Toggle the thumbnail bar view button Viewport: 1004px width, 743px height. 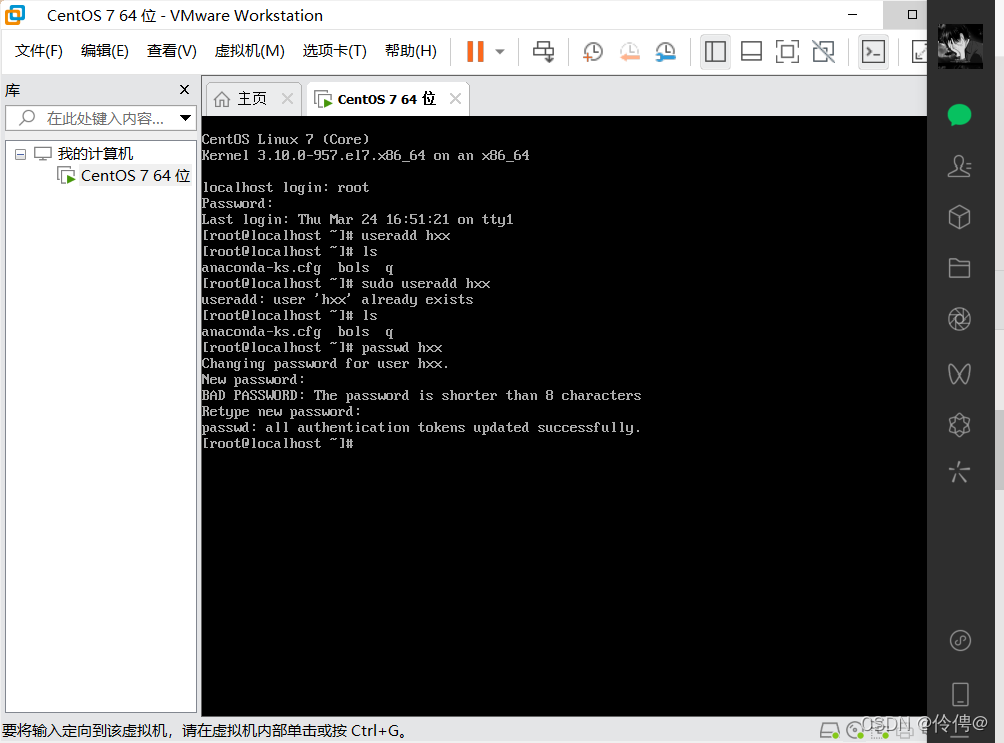click(751, 51)
